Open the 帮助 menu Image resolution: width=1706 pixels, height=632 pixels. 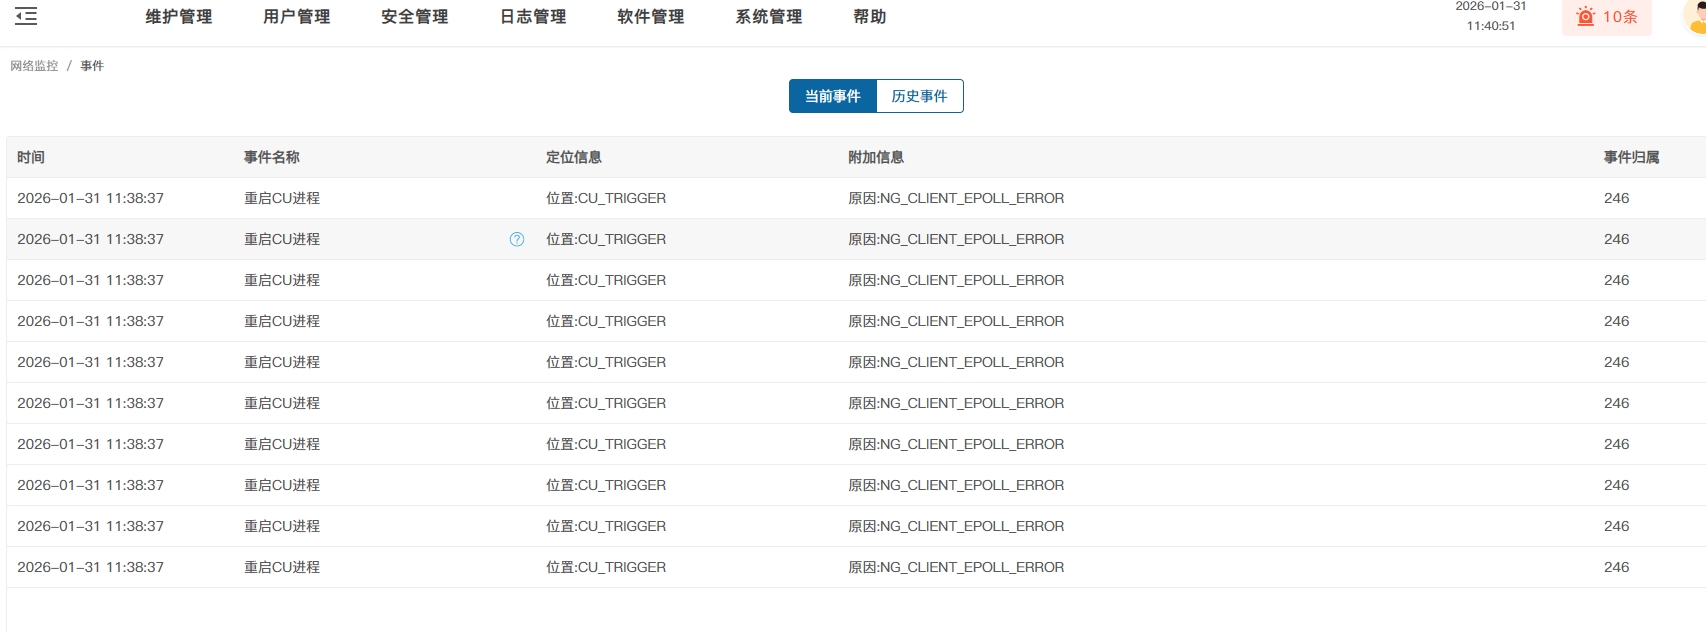pos(870,17)
